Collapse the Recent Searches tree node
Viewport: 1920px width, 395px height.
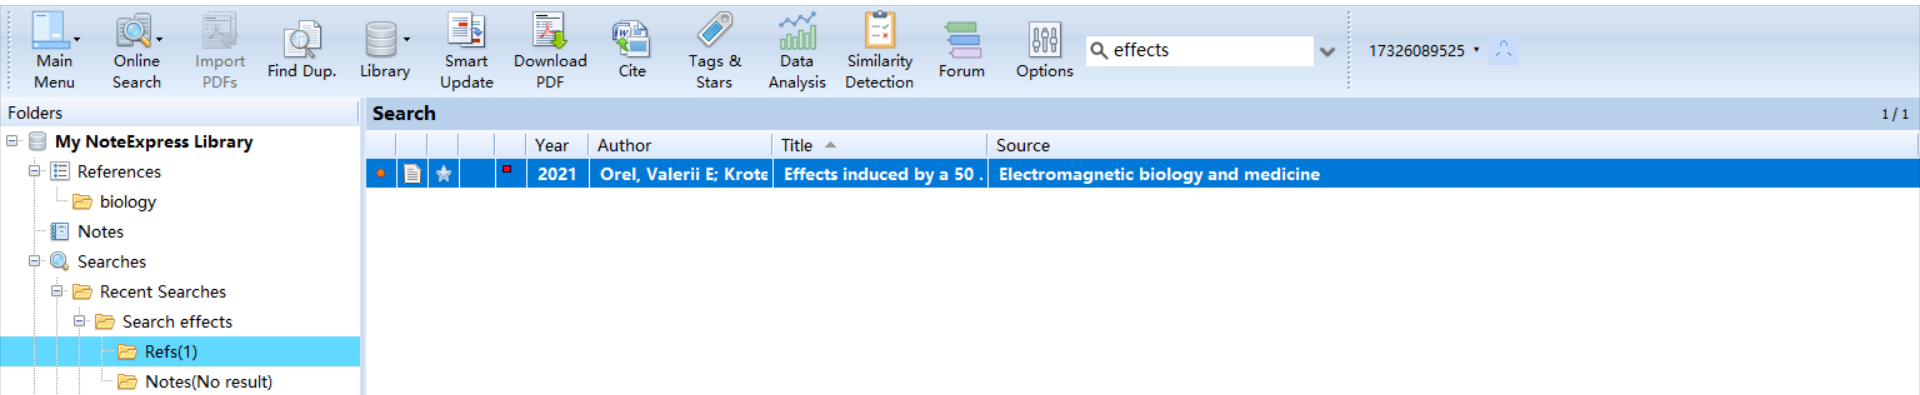[57, 291]
